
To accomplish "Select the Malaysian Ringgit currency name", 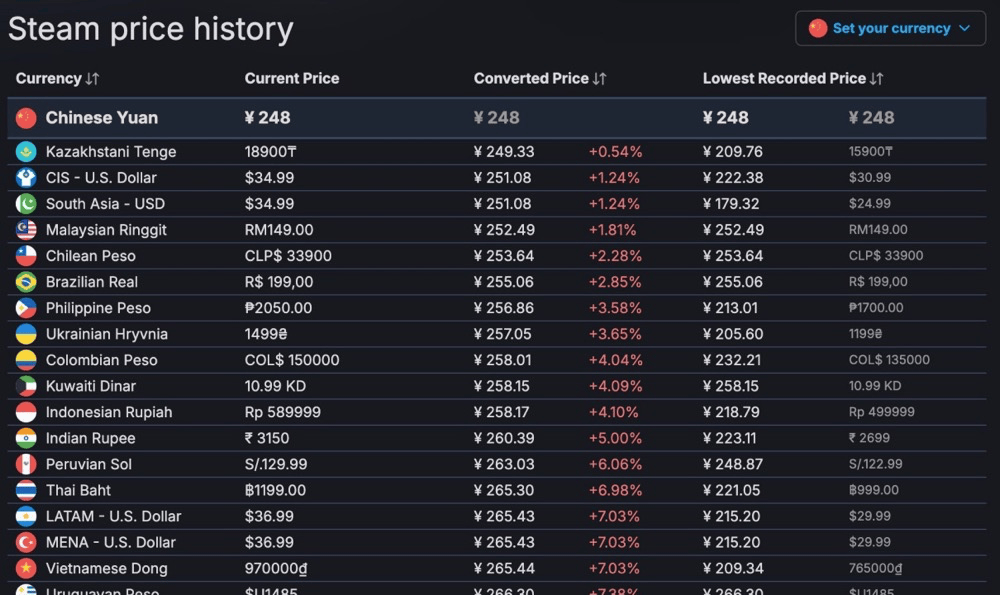I will pos(106,230).
